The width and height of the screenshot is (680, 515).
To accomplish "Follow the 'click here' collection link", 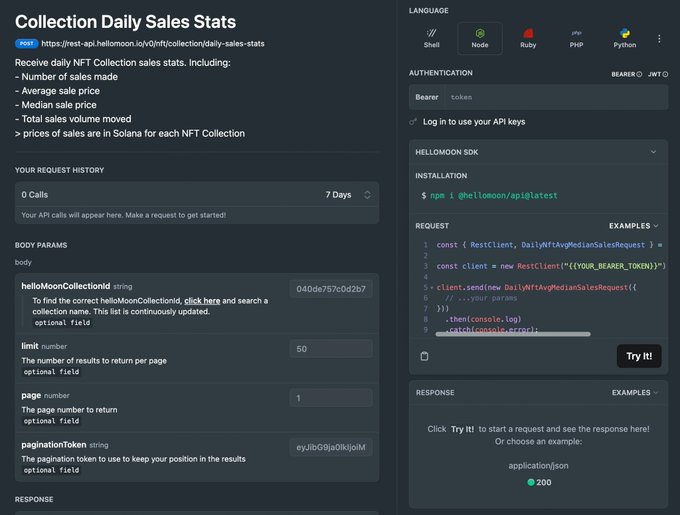I will point(202,300).
